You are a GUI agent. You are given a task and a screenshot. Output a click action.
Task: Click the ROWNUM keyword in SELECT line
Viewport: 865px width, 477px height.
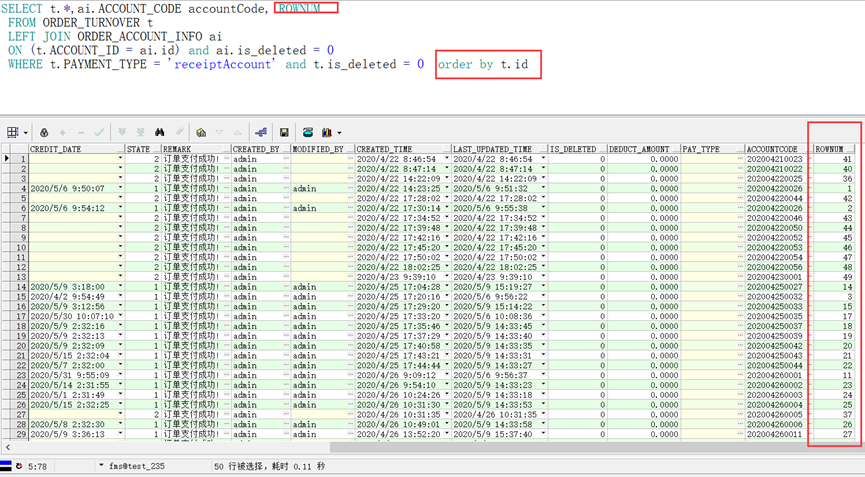pos(300,8)
